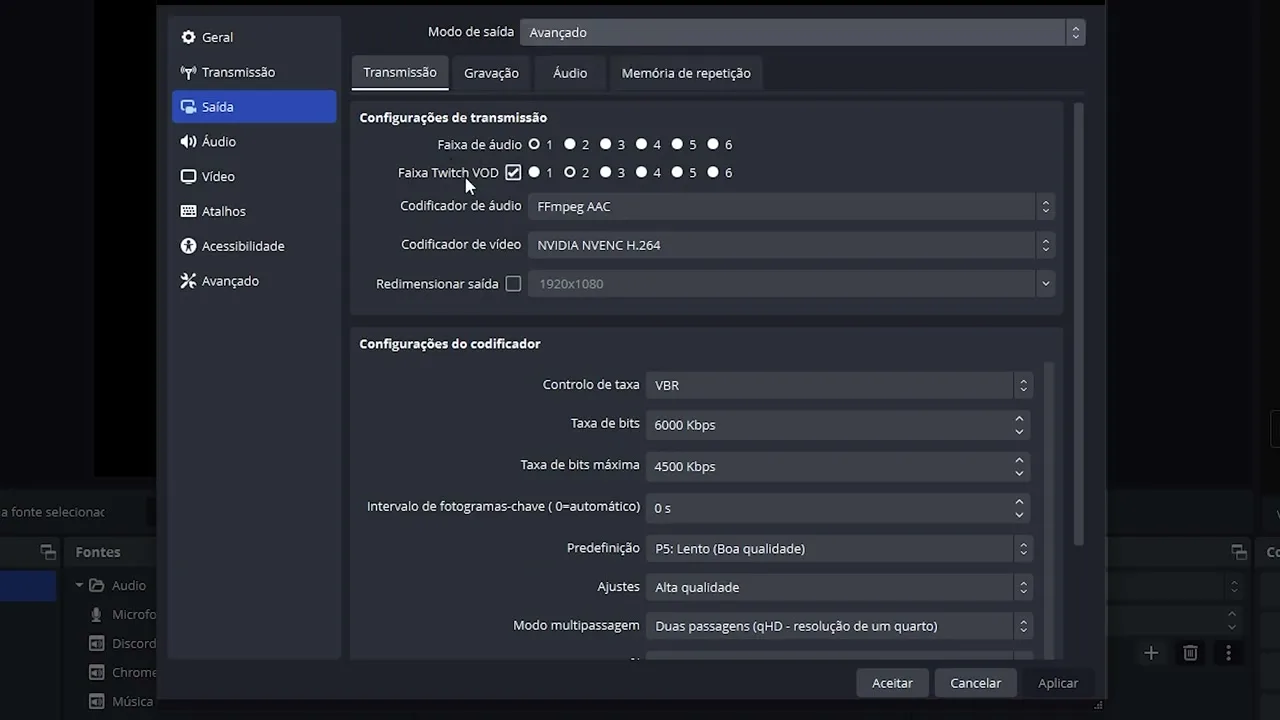Image resolution: width=1280 pixels, height=720 pixels.
Task: Open the 1920x1080 resolution dropdown
Action: pyautogui.click(x=791, y=284)
